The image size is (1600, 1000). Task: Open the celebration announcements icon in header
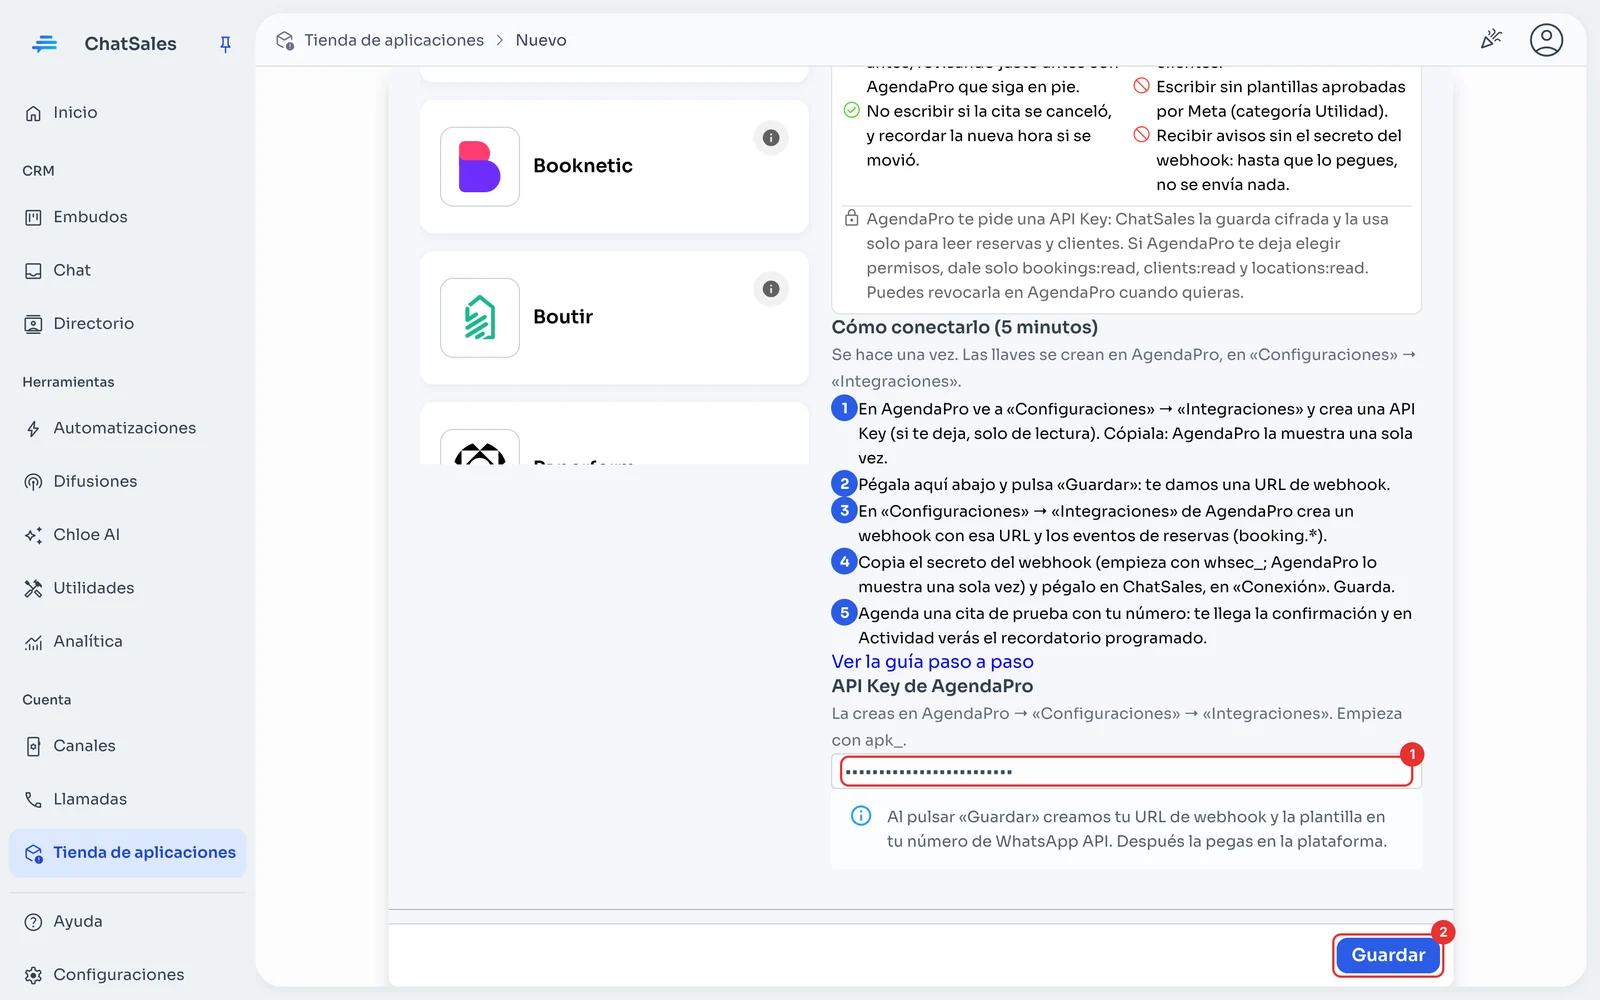[x=1491, y=39]
